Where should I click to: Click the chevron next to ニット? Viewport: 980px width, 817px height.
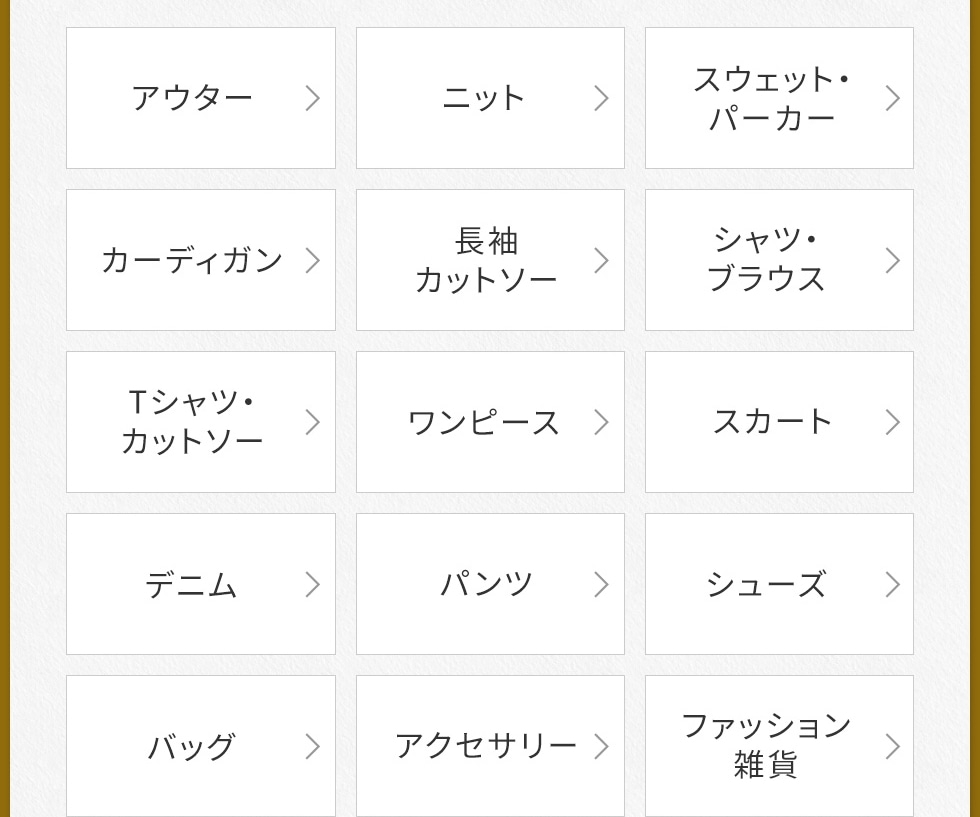point(601,98)
